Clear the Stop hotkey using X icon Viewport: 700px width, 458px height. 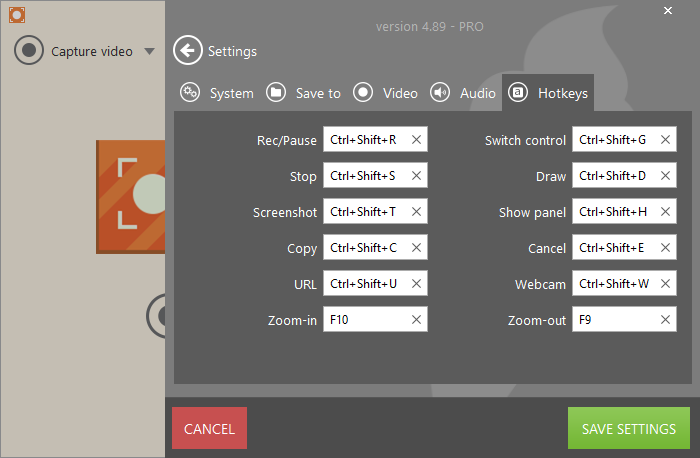pos(416,176)
